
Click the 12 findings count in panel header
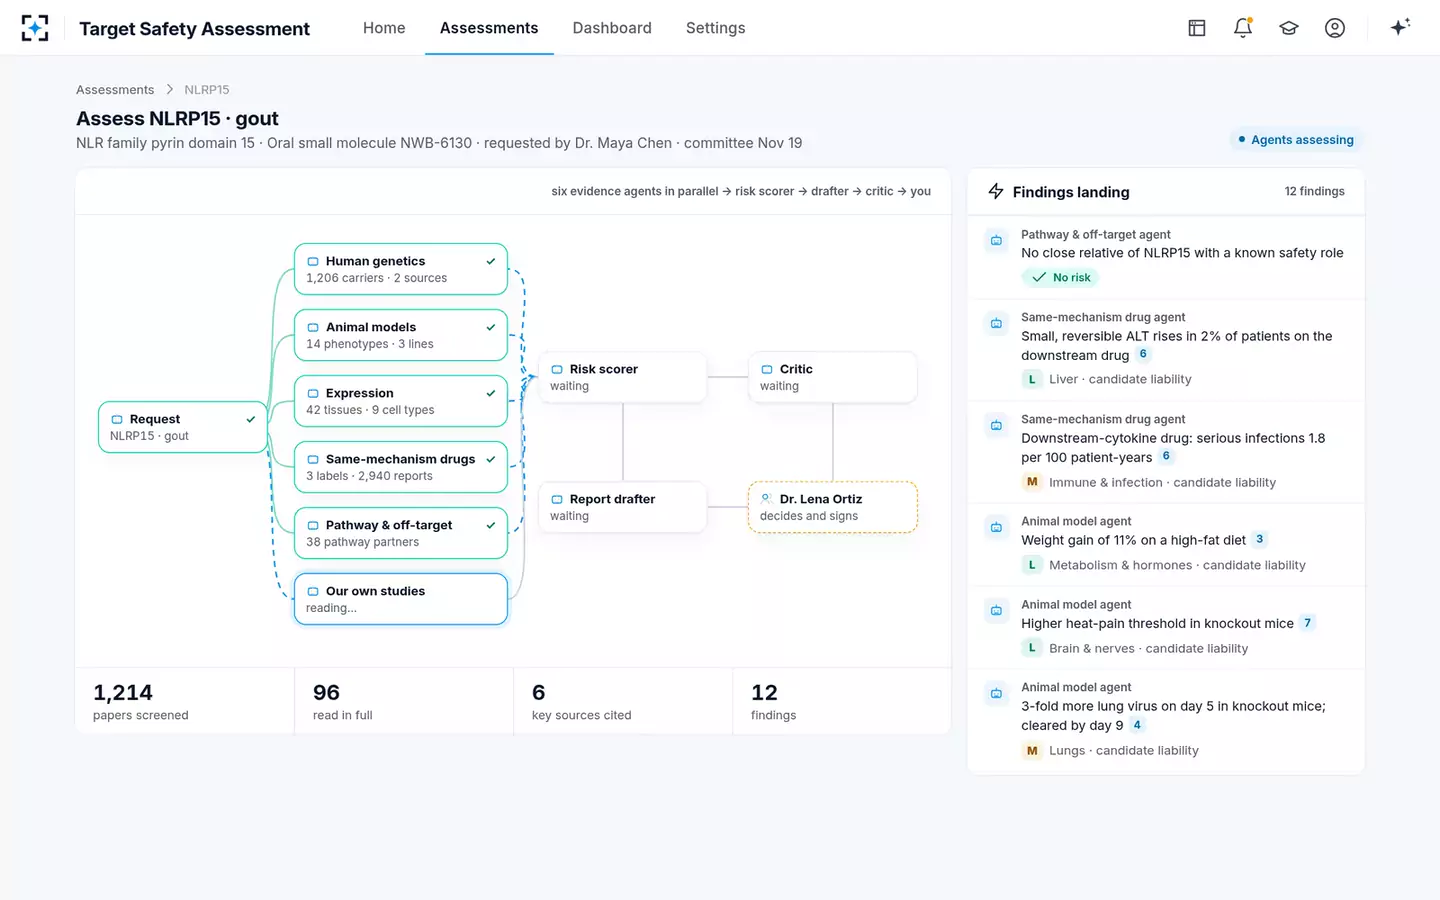pos(1314,192)
